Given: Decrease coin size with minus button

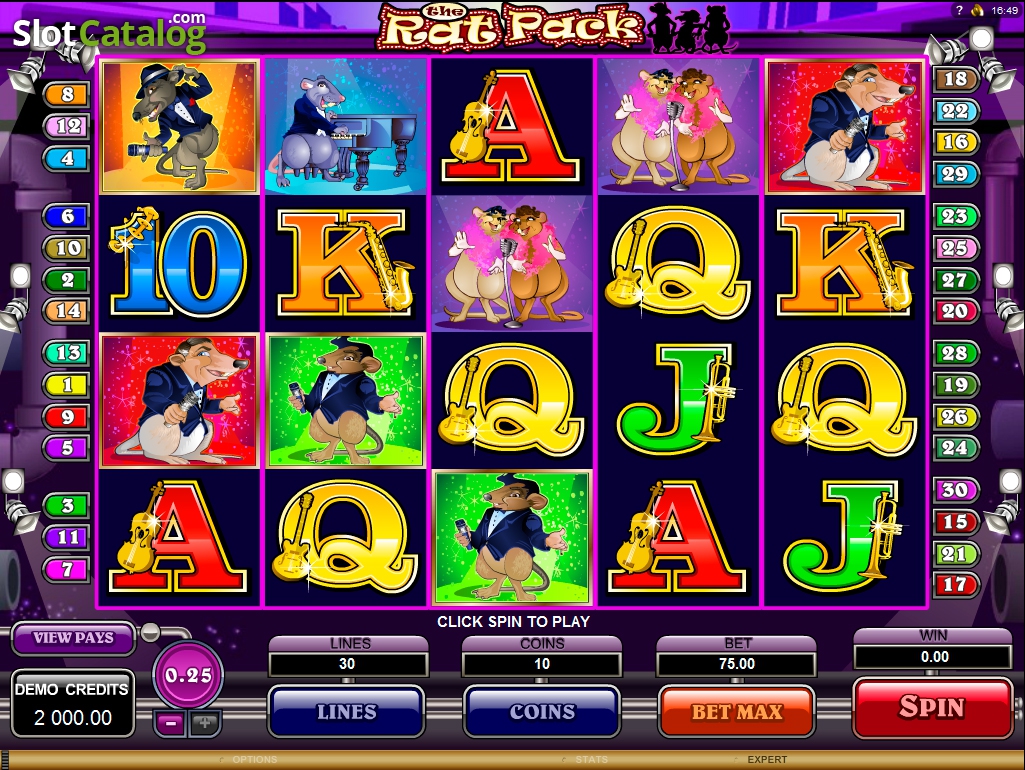Looking at the screenshot, I should click(x=171, y=723).
